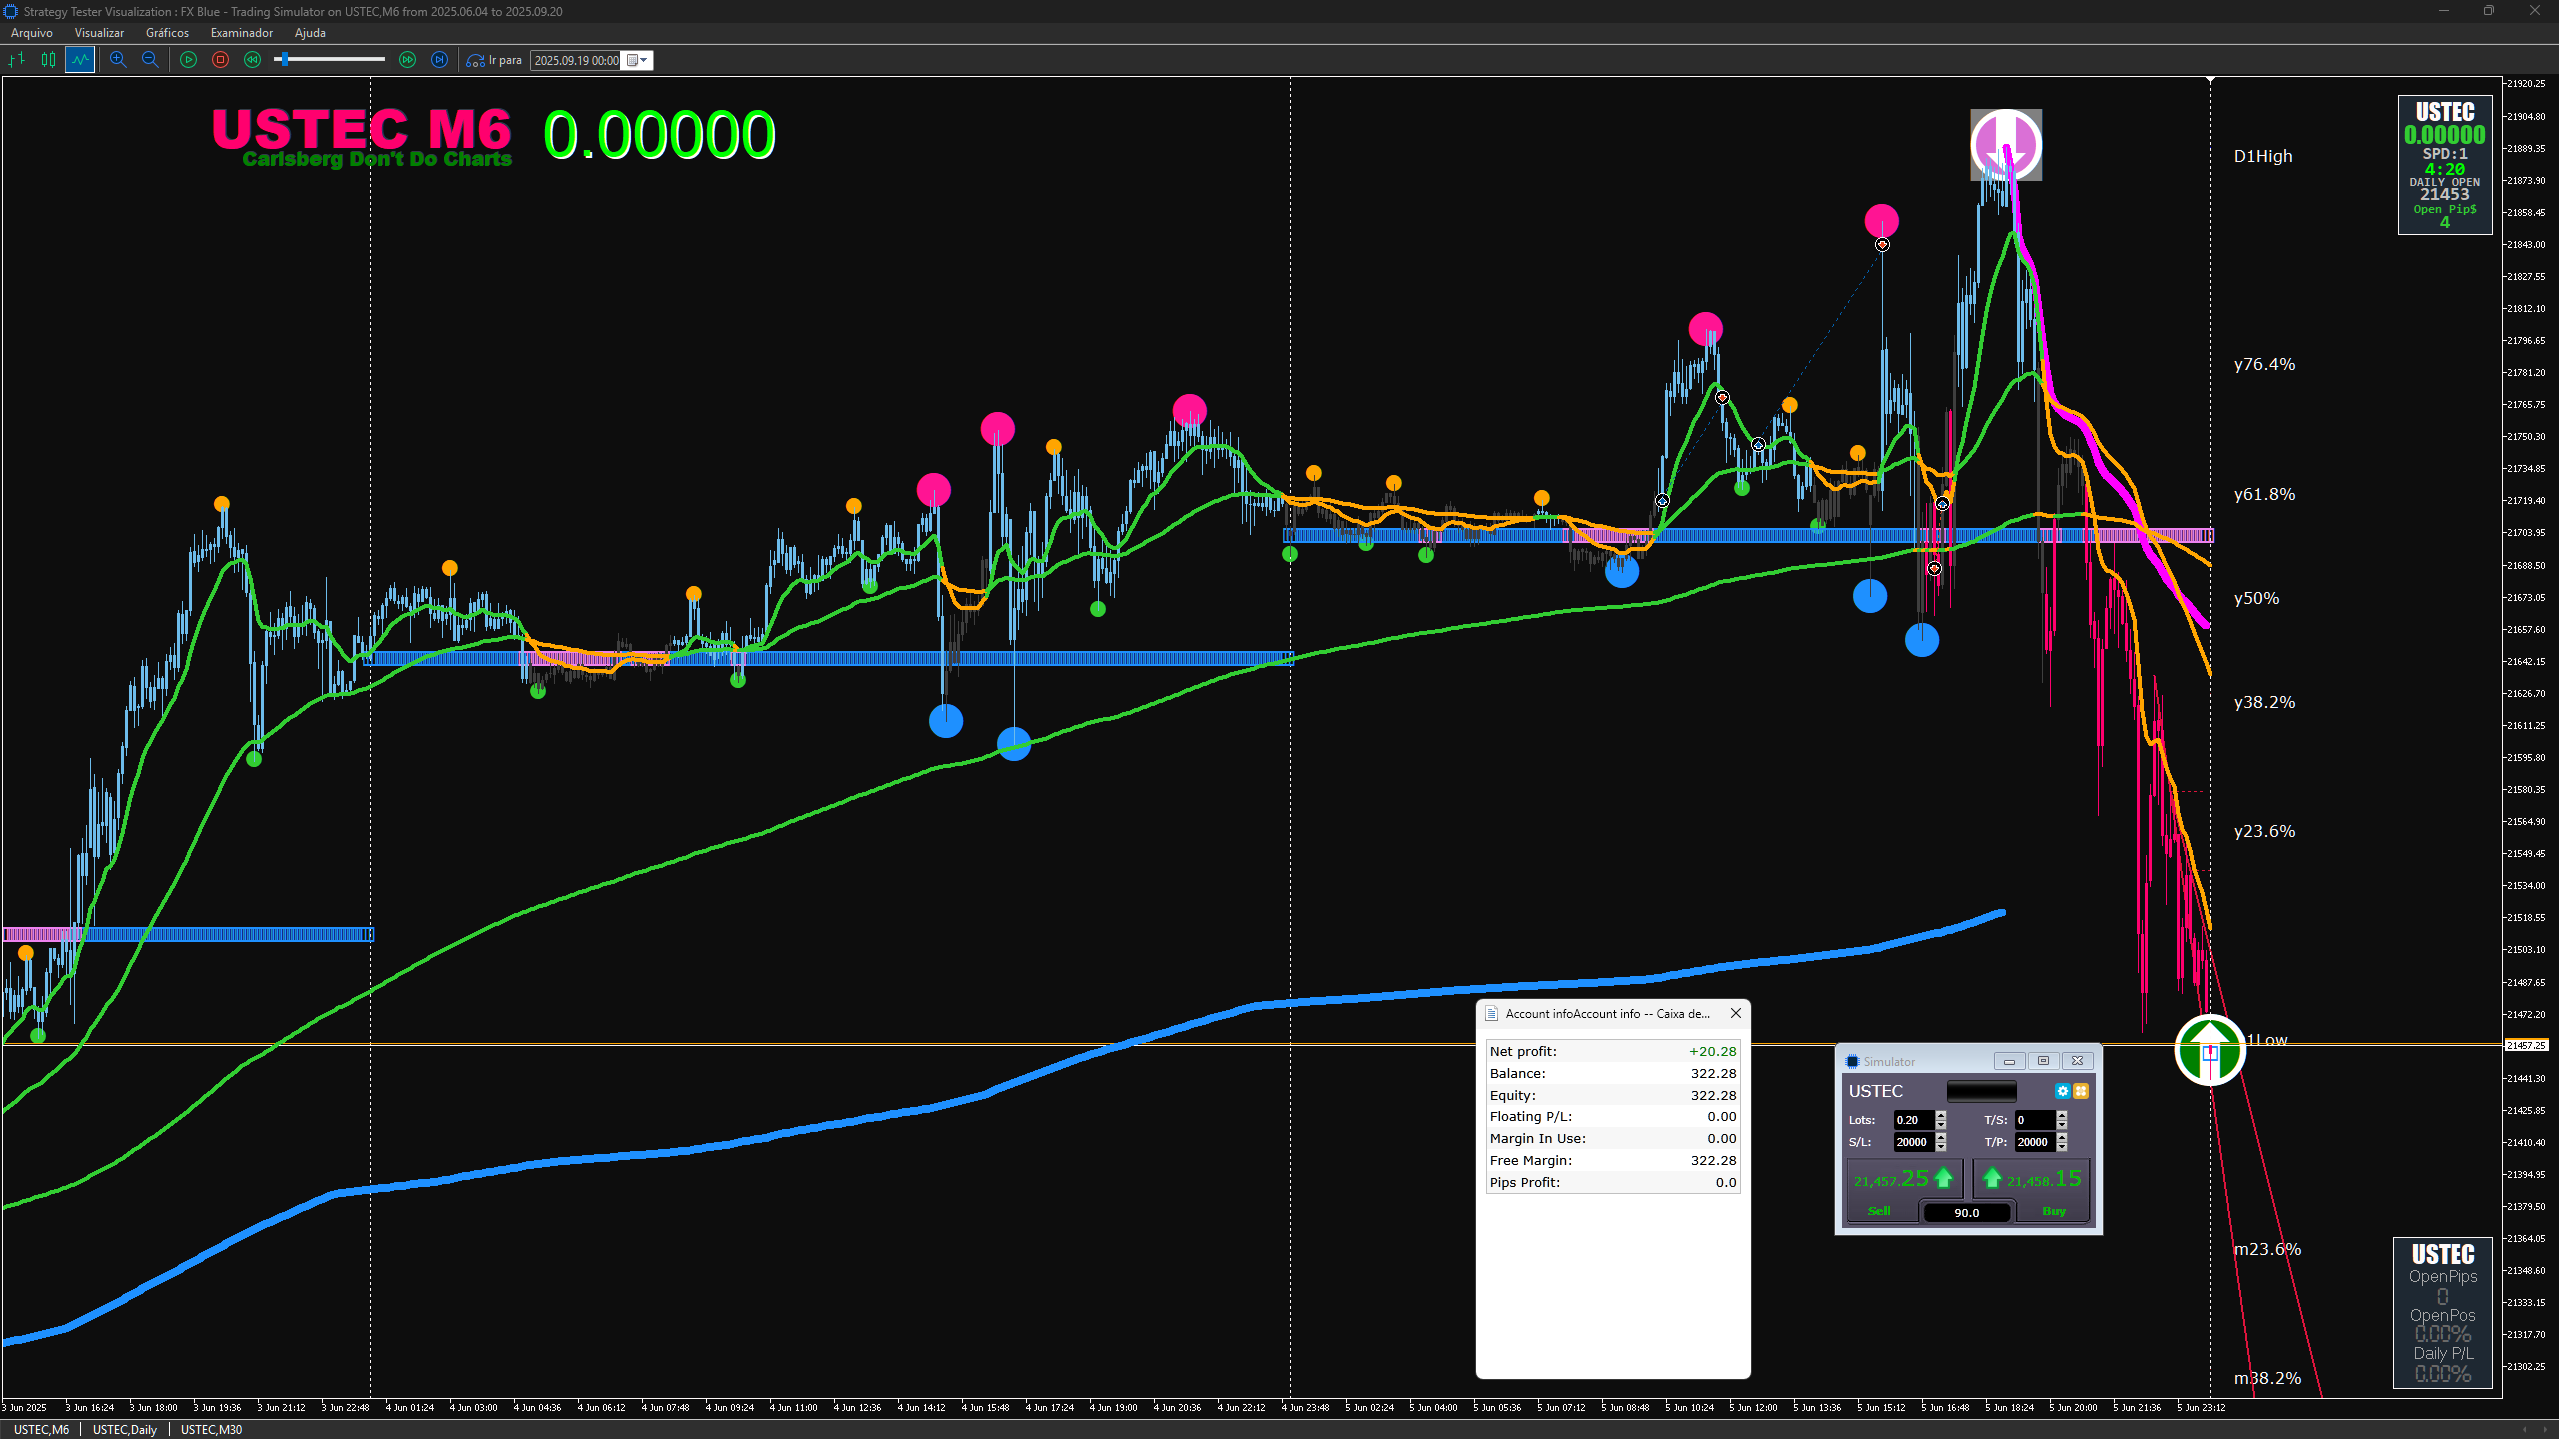This screenshot has height=1439, width=2559.
Task: Close the Account info window
Action: click(1736, 1013)
